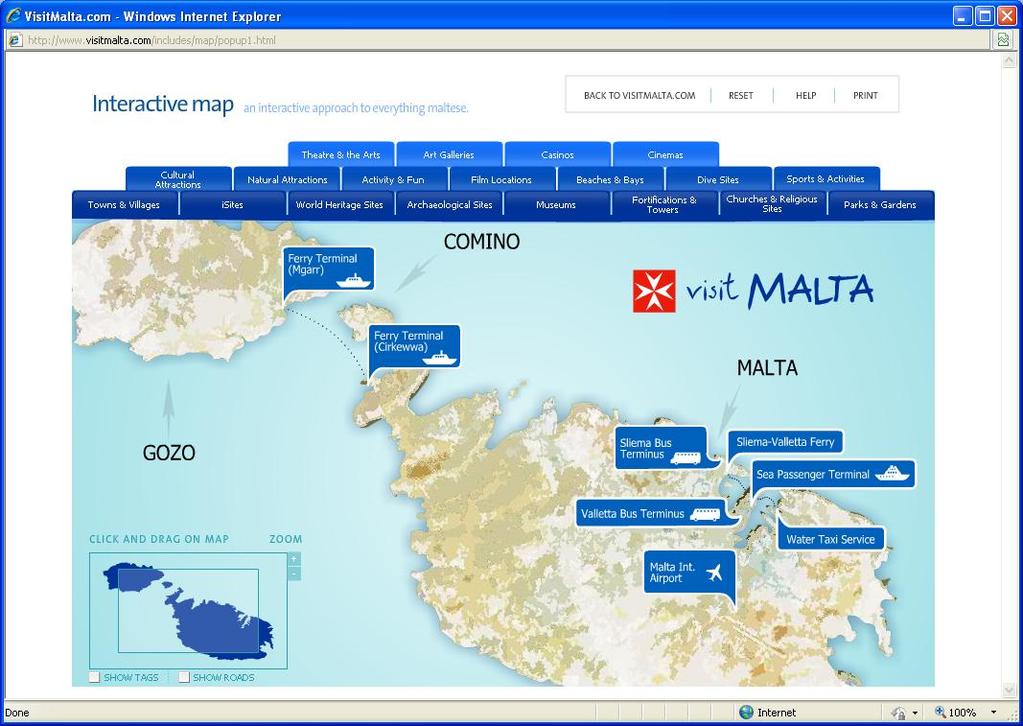The width and height of the screenshot is (1023, 726).
Task: Open the Activity & Fun tab
Action: [393, 179]
